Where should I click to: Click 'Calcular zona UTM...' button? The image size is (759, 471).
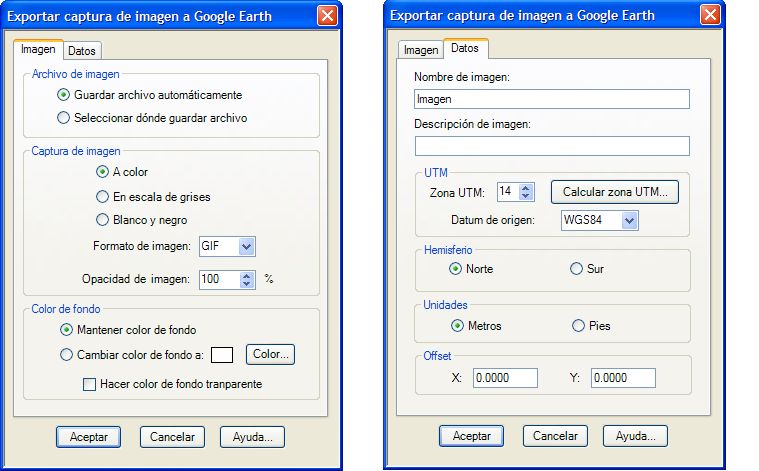(x=615, y=192)
